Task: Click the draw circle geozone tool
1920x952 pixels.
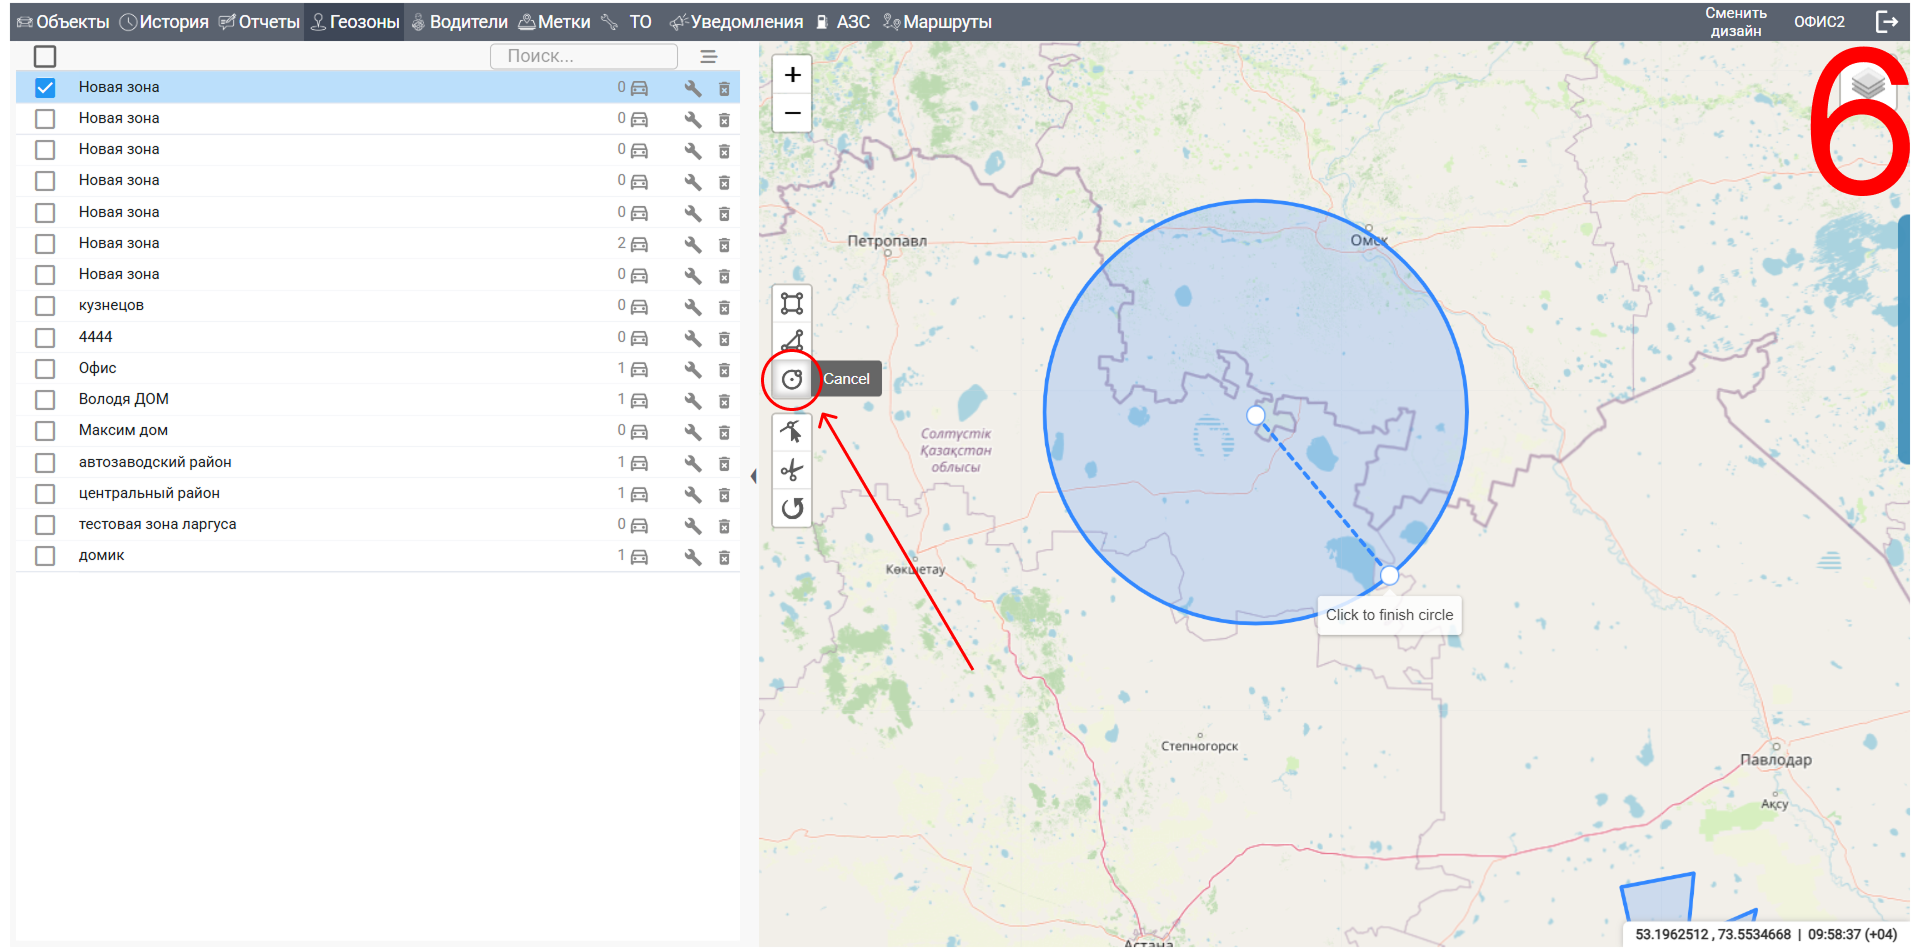Action: 792,379
